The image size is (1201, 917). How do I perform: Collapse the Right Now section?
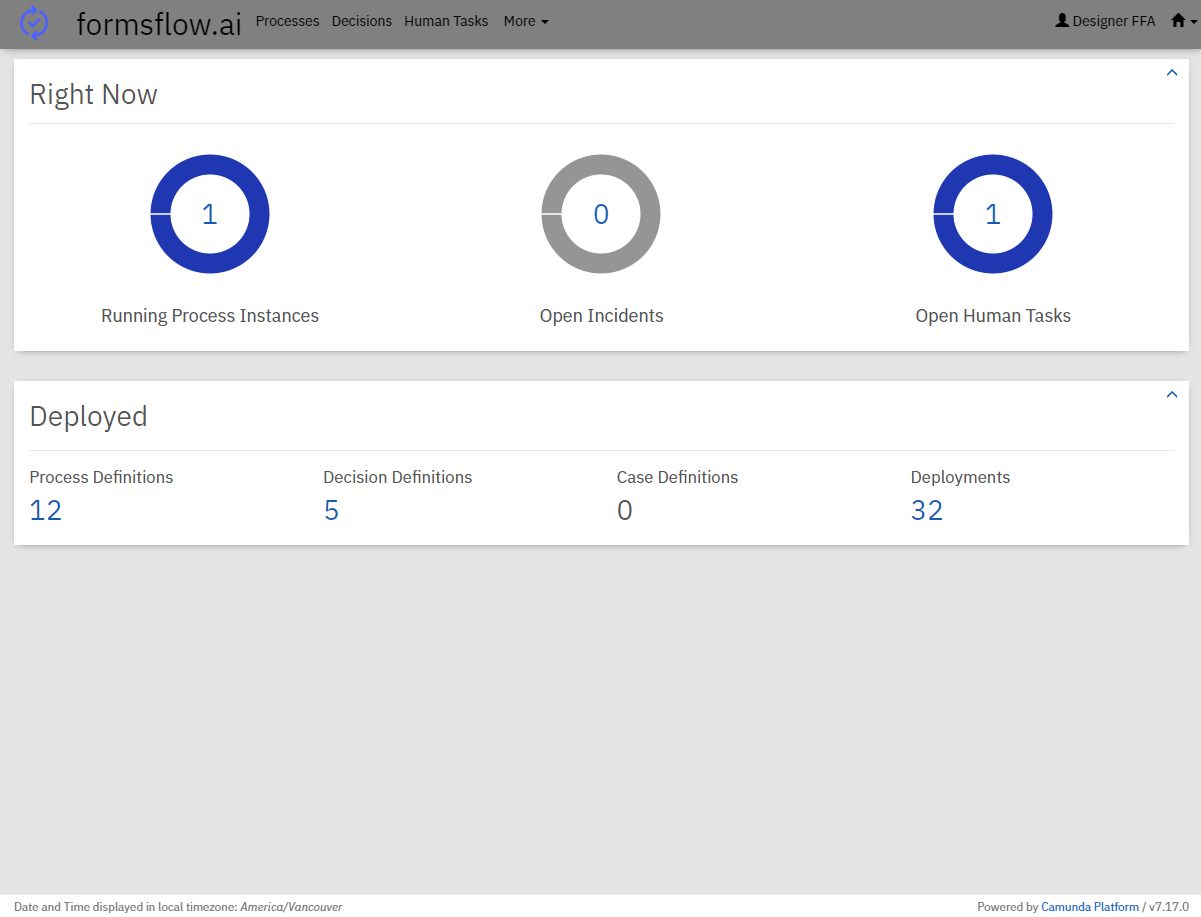tap(1172, 73)
